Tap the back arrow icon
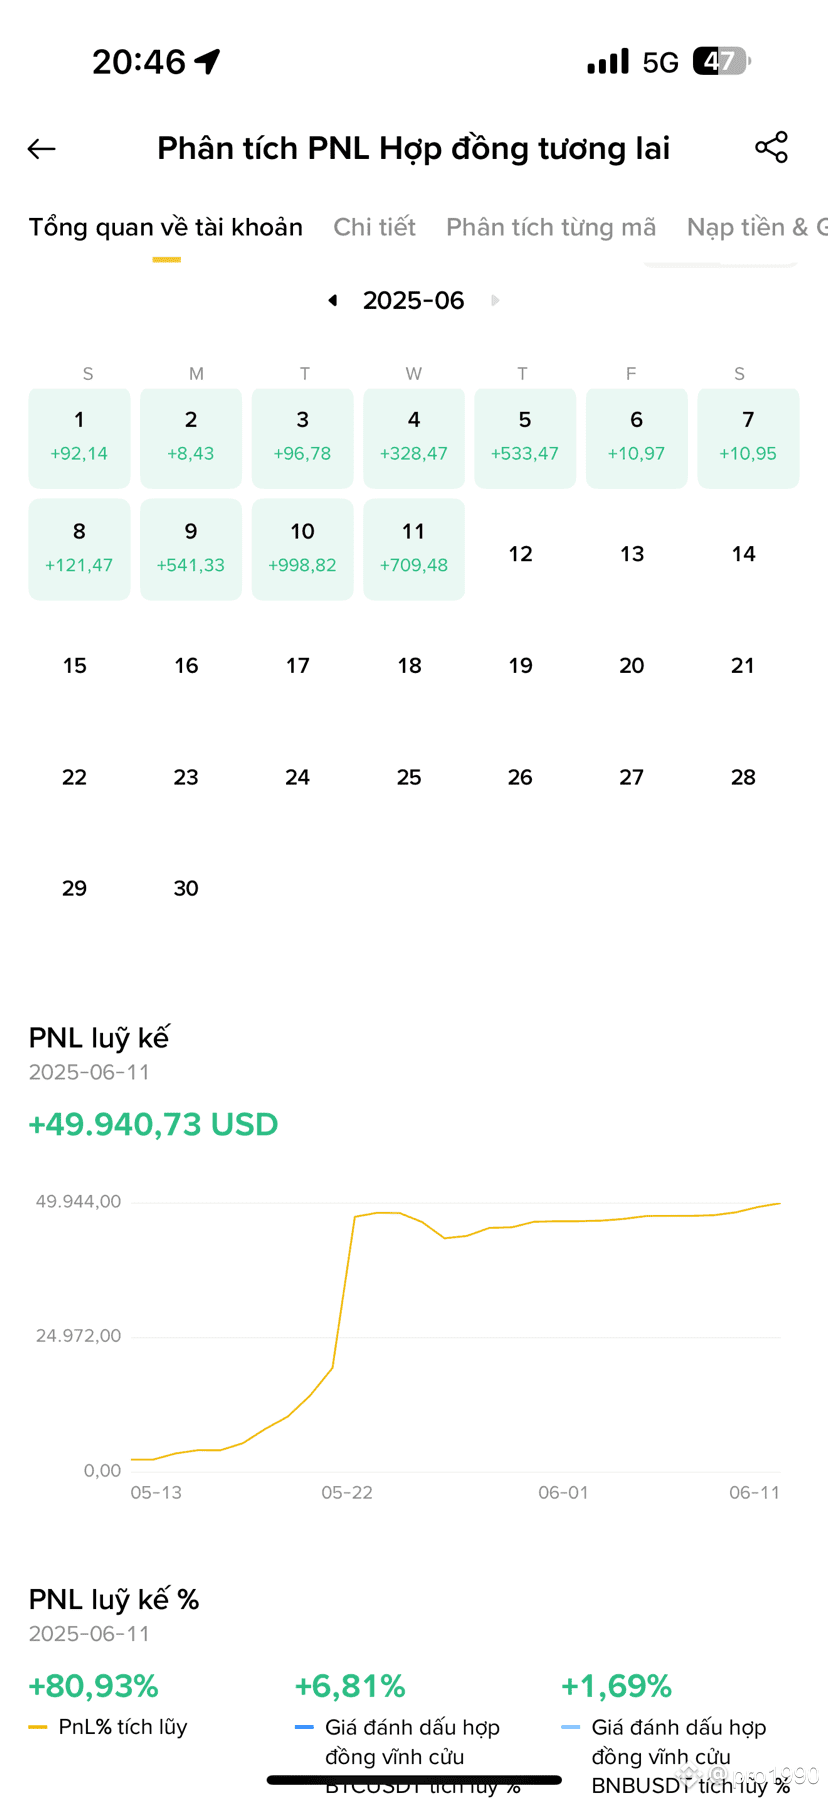This screenshot has width=828, height=1800. tap(41, 149)
